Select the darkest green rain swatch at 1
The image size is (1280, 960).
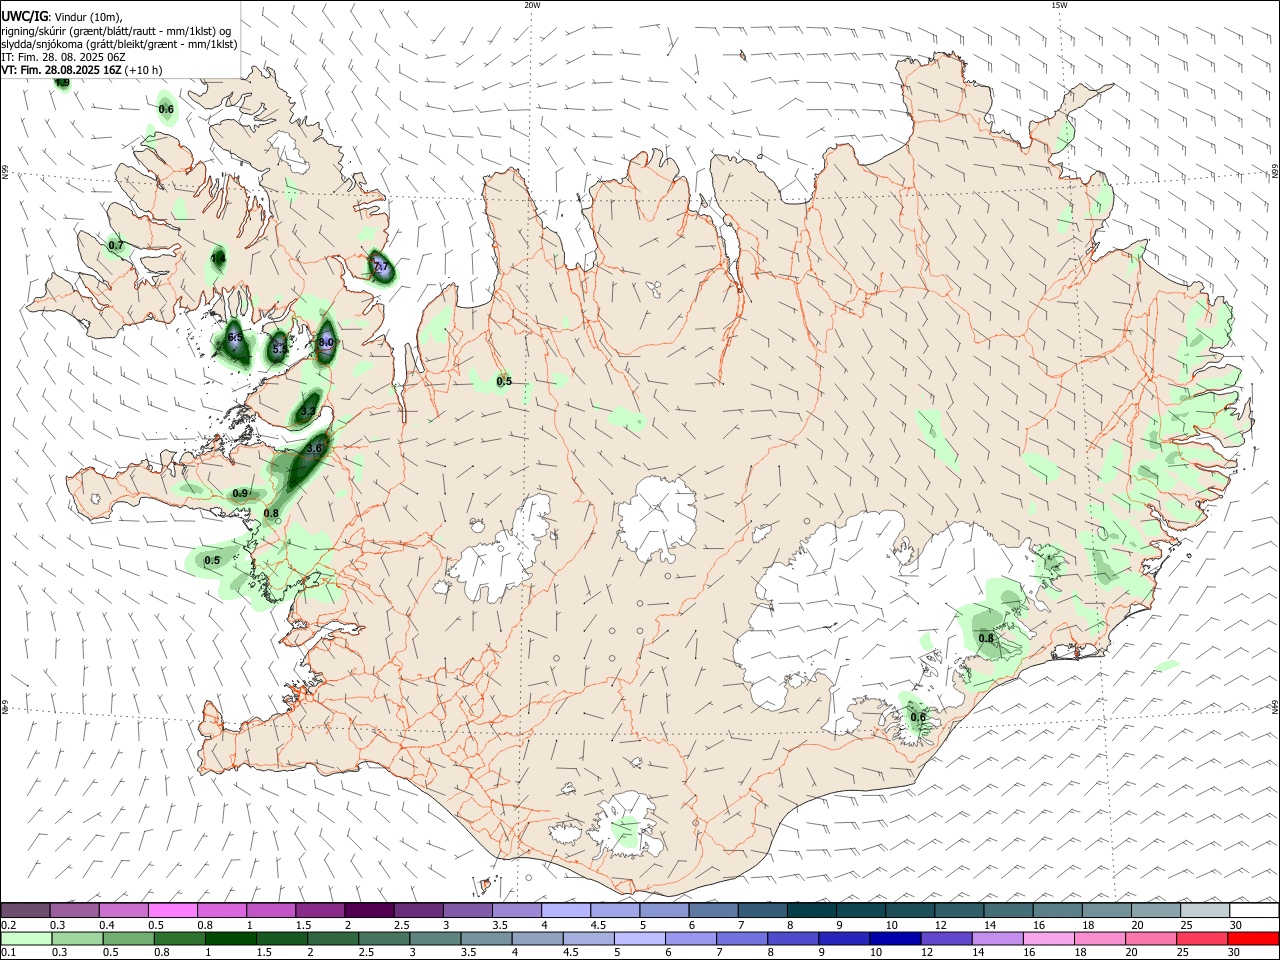click(x=230, y=938)
